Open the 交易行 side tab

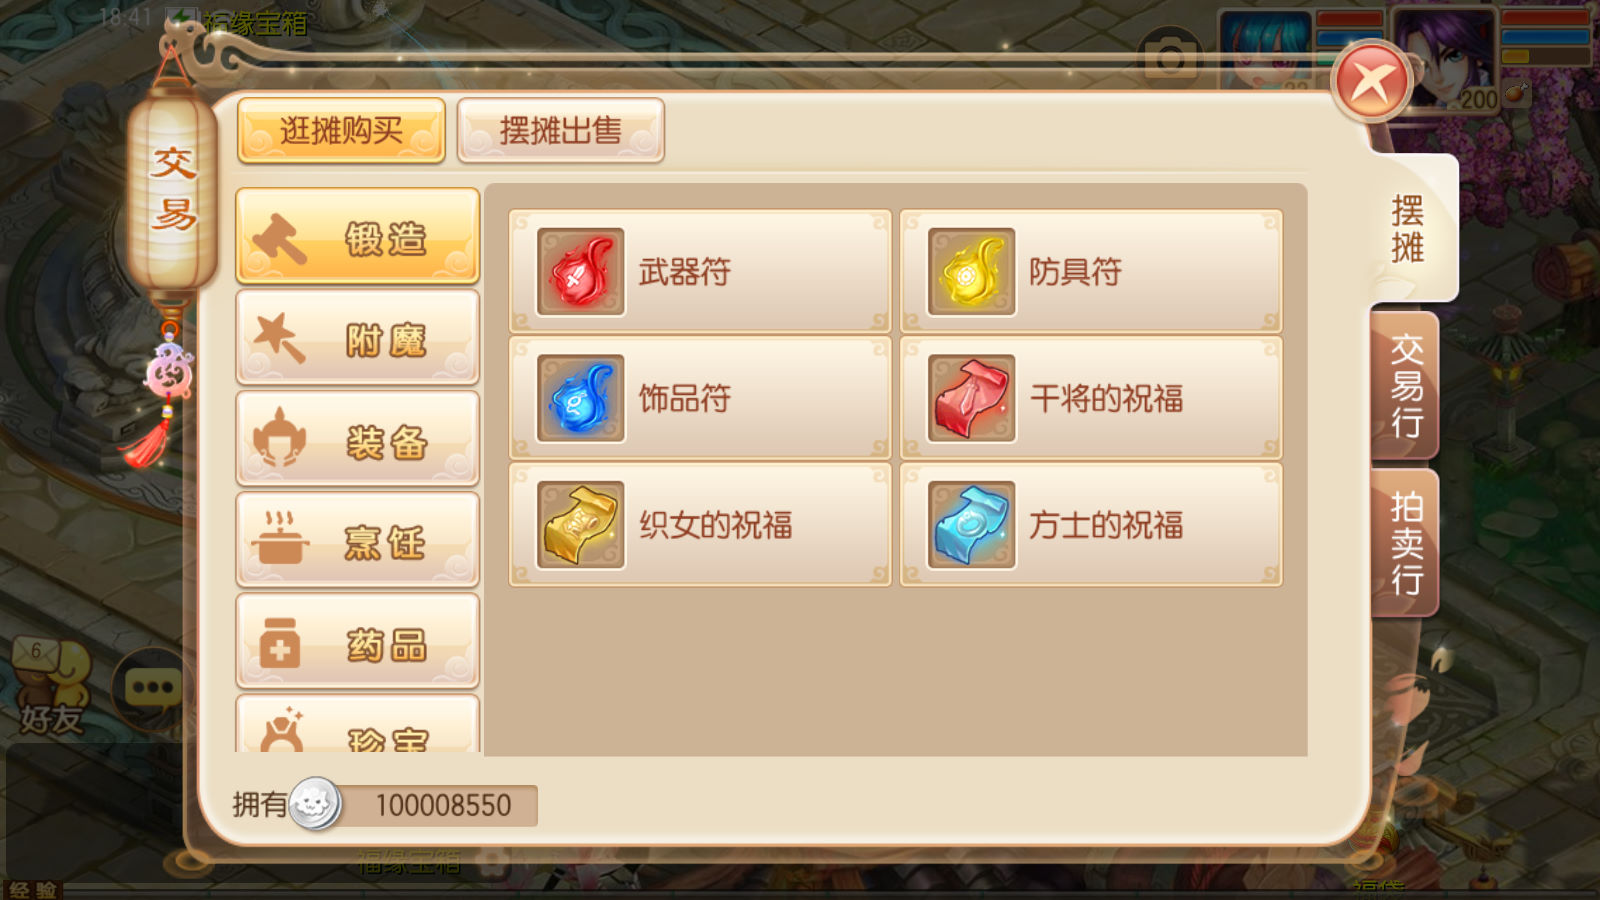pyautogui.click(x=1406, y=386)
